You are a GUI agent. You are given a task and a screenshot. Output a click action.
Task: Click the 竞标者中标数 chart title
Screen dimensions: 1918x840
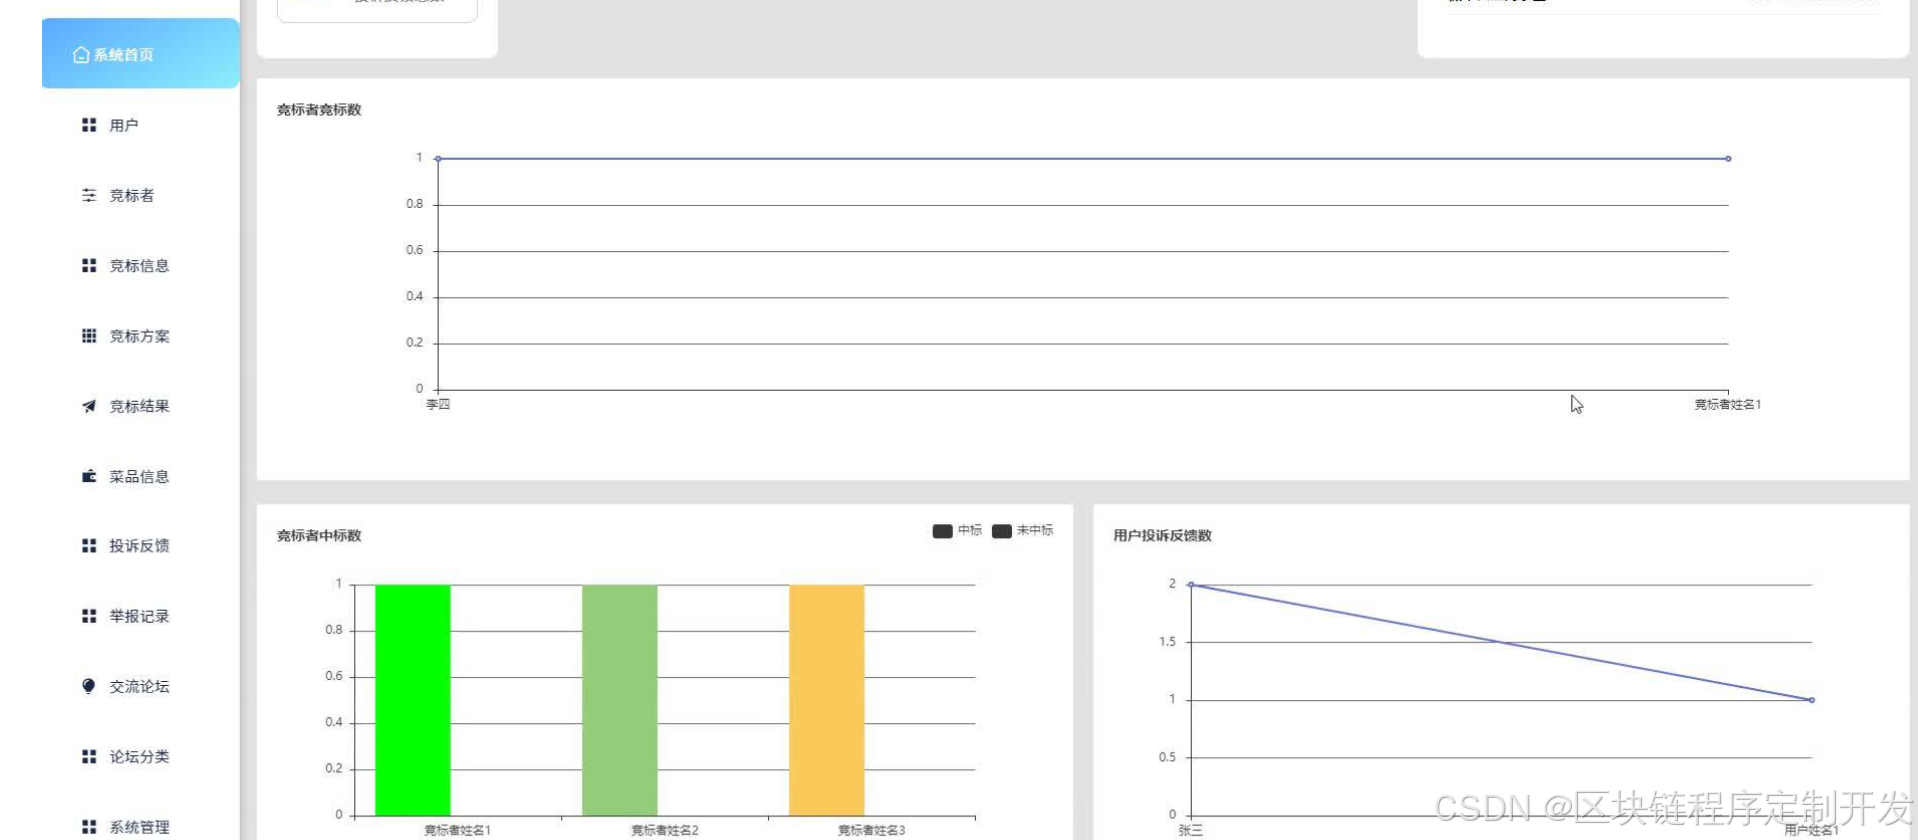tap(319, 536)
